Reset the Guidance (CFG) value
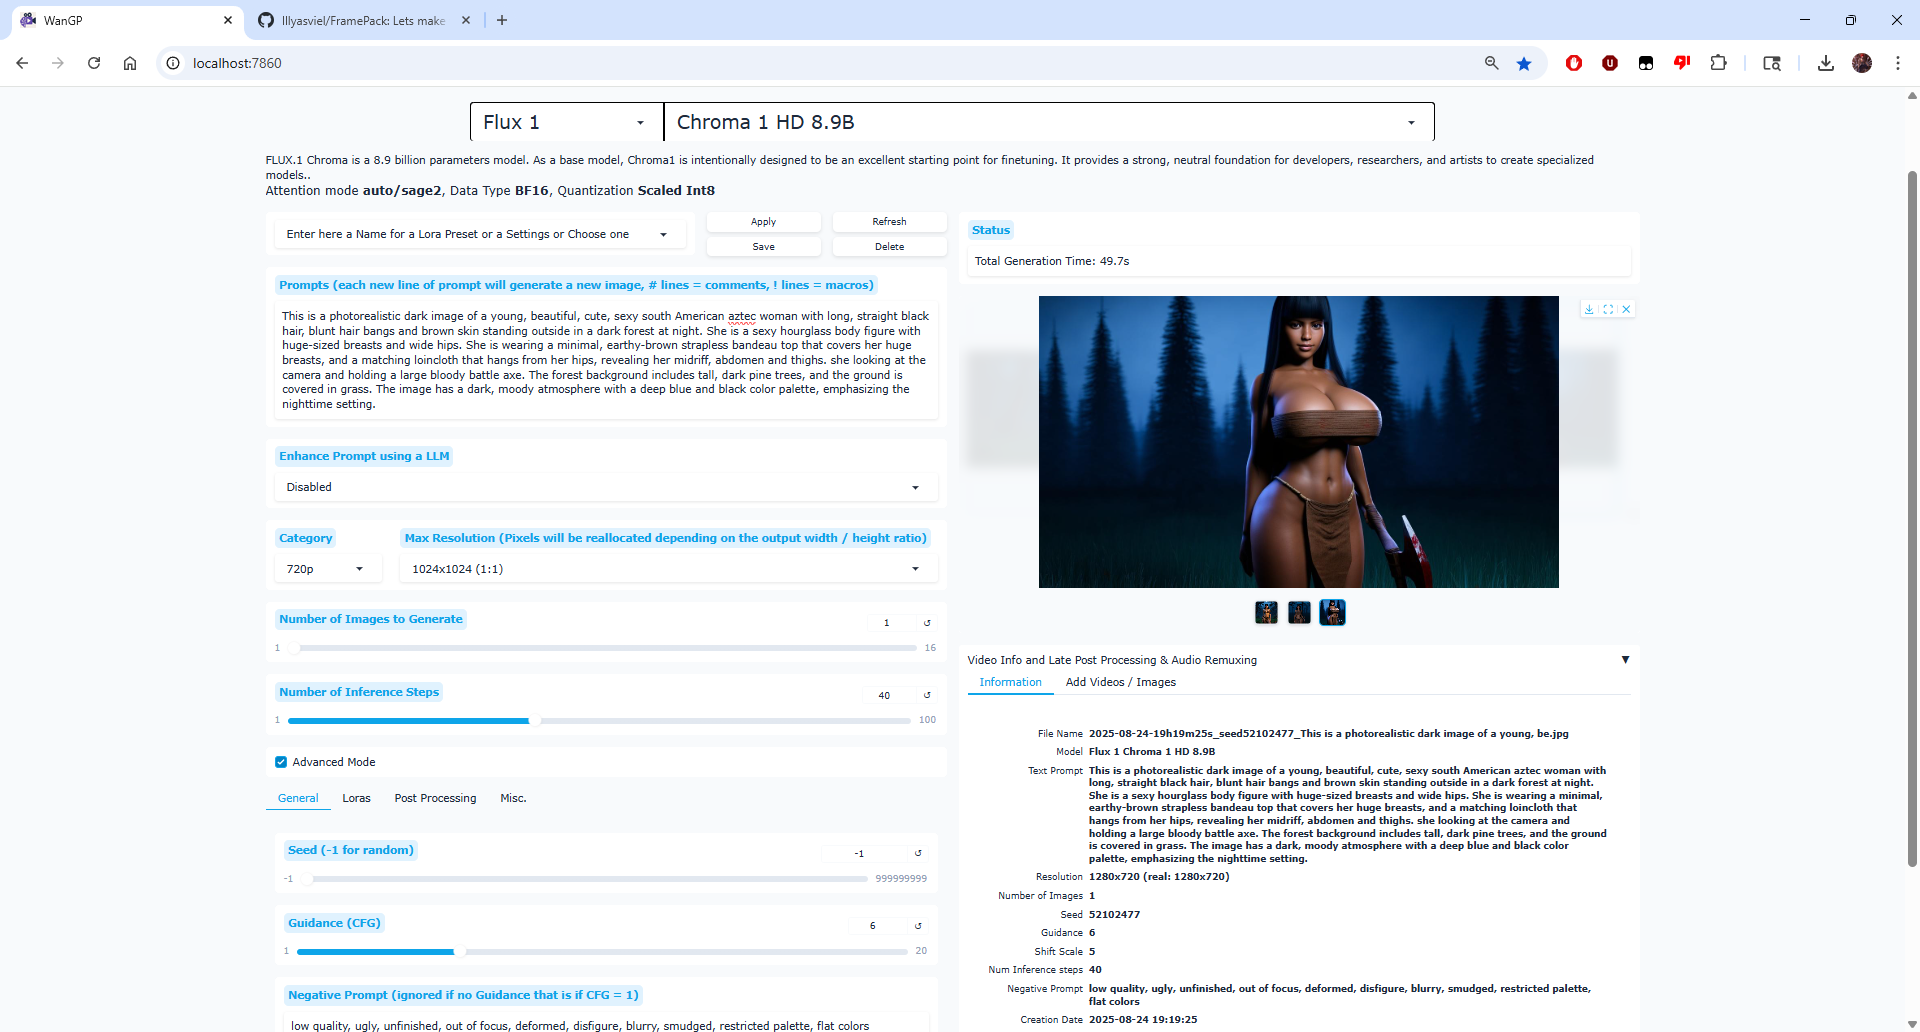The height and width of the screenshot is (1032, 1920). (x=918, y=926)
